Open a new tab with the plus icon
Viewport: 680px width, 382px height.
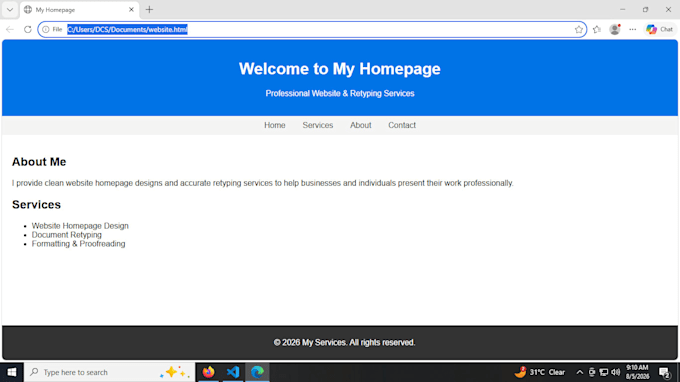click(149, 10)
